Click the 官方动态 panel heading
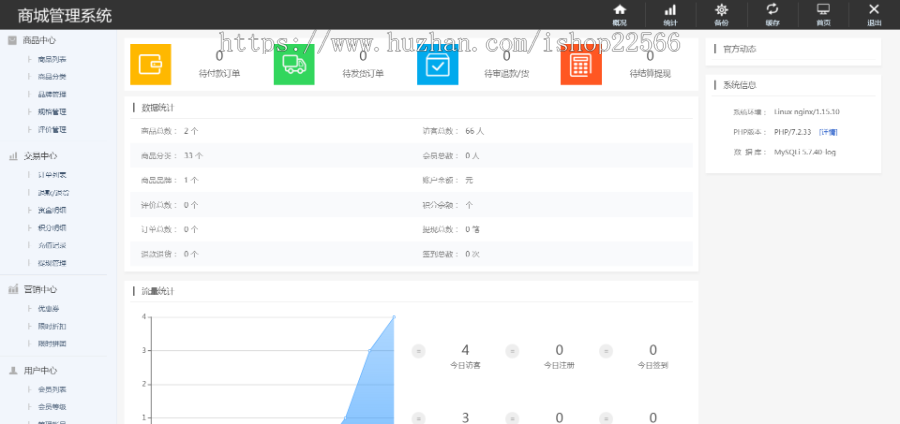Image resolution: width=900 pixels, height=424 pixels. (x=739, y=49)
